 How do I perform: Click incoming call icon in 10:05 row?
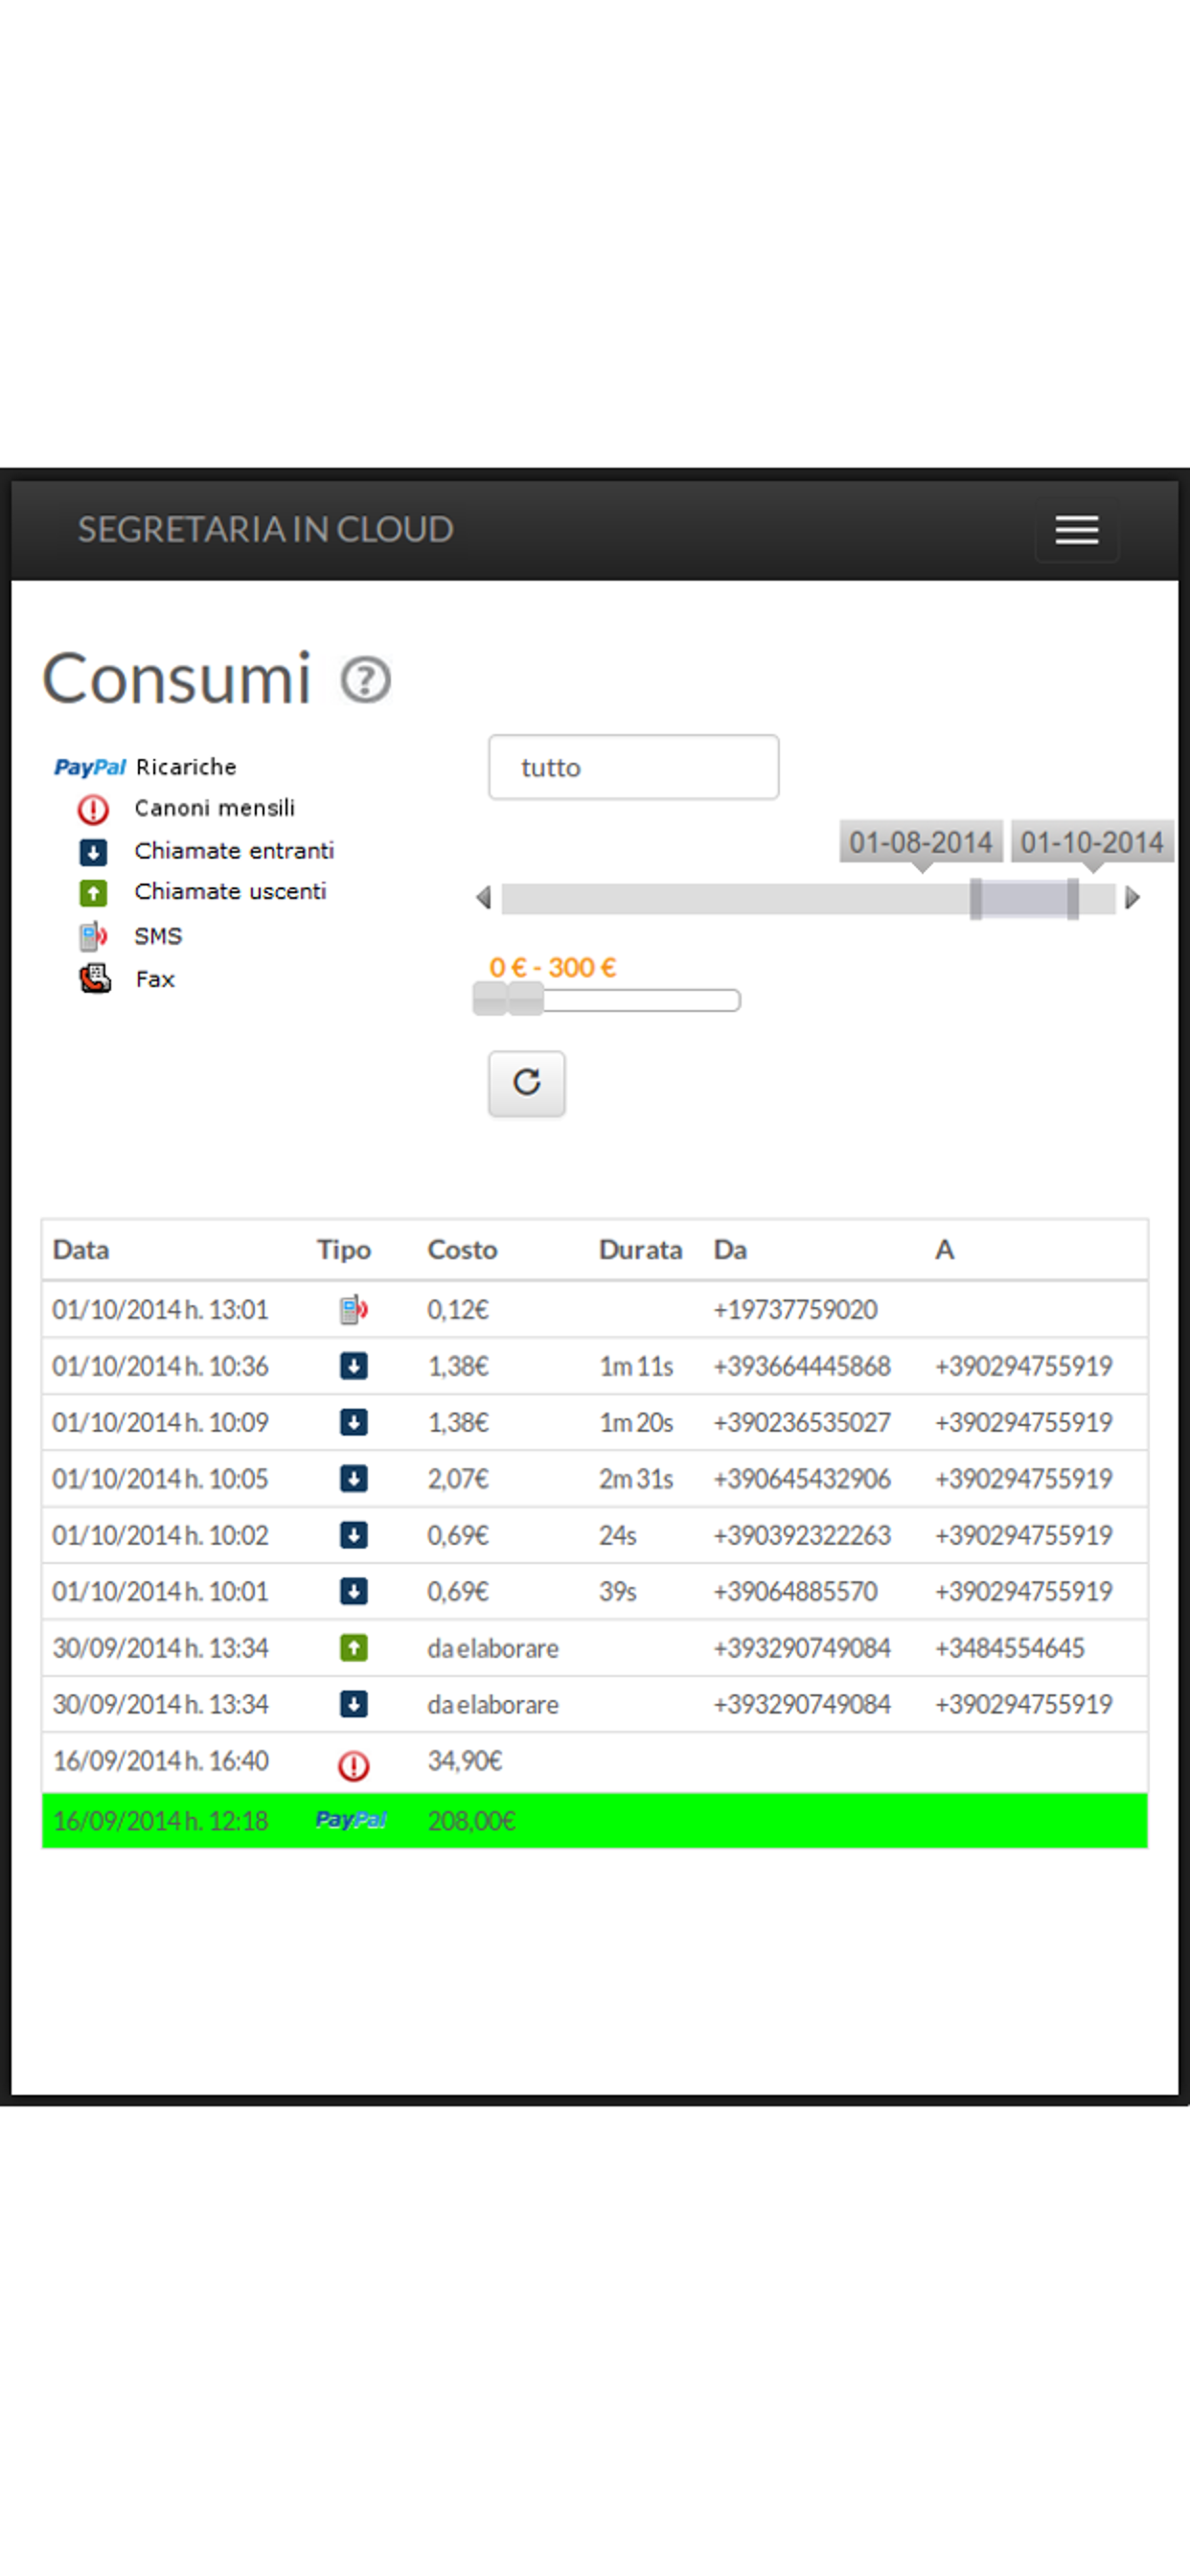pyautogui.click(x=354, y=1479)
